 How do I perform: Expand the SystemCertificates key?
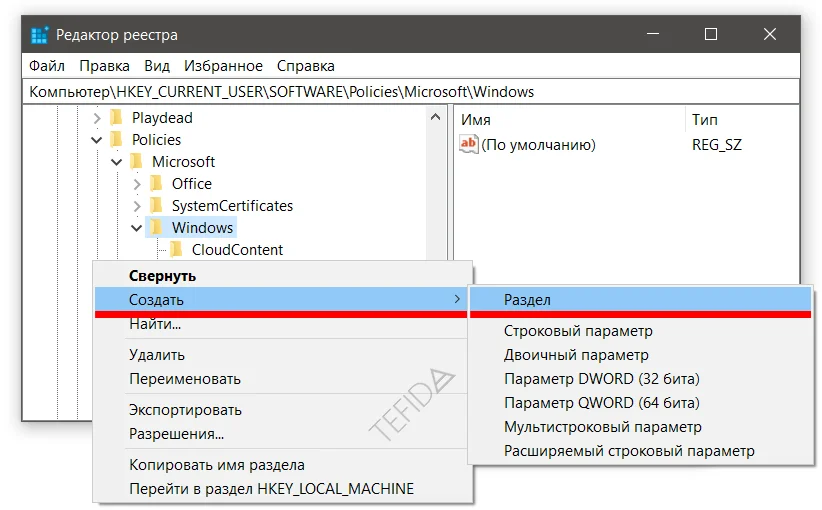[137, 206]
